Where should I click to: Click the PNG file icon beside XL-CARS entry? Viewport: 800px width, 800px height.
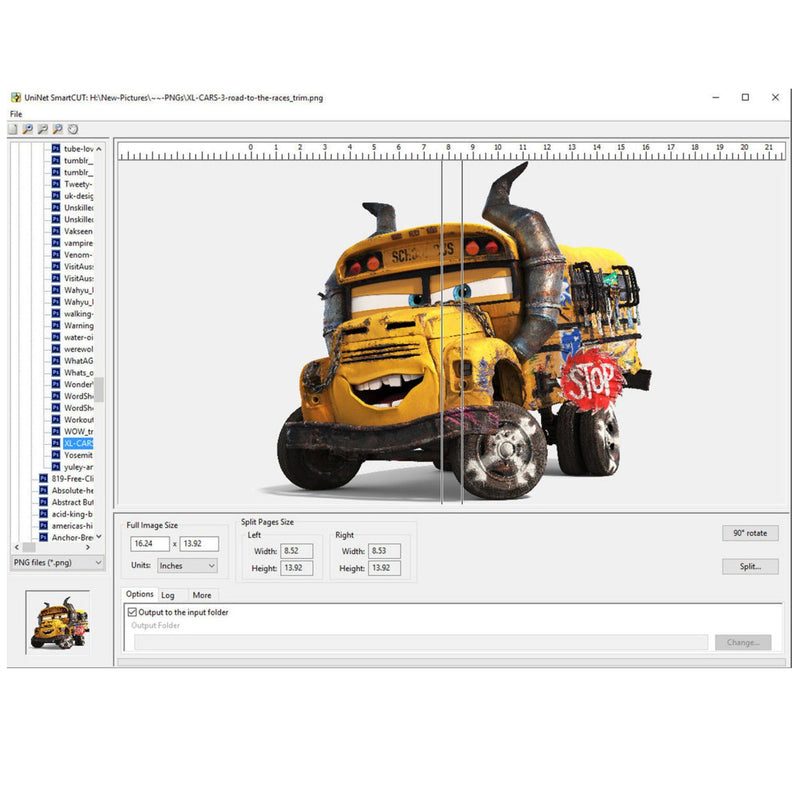pyautogui.click(x=54, y=442)
